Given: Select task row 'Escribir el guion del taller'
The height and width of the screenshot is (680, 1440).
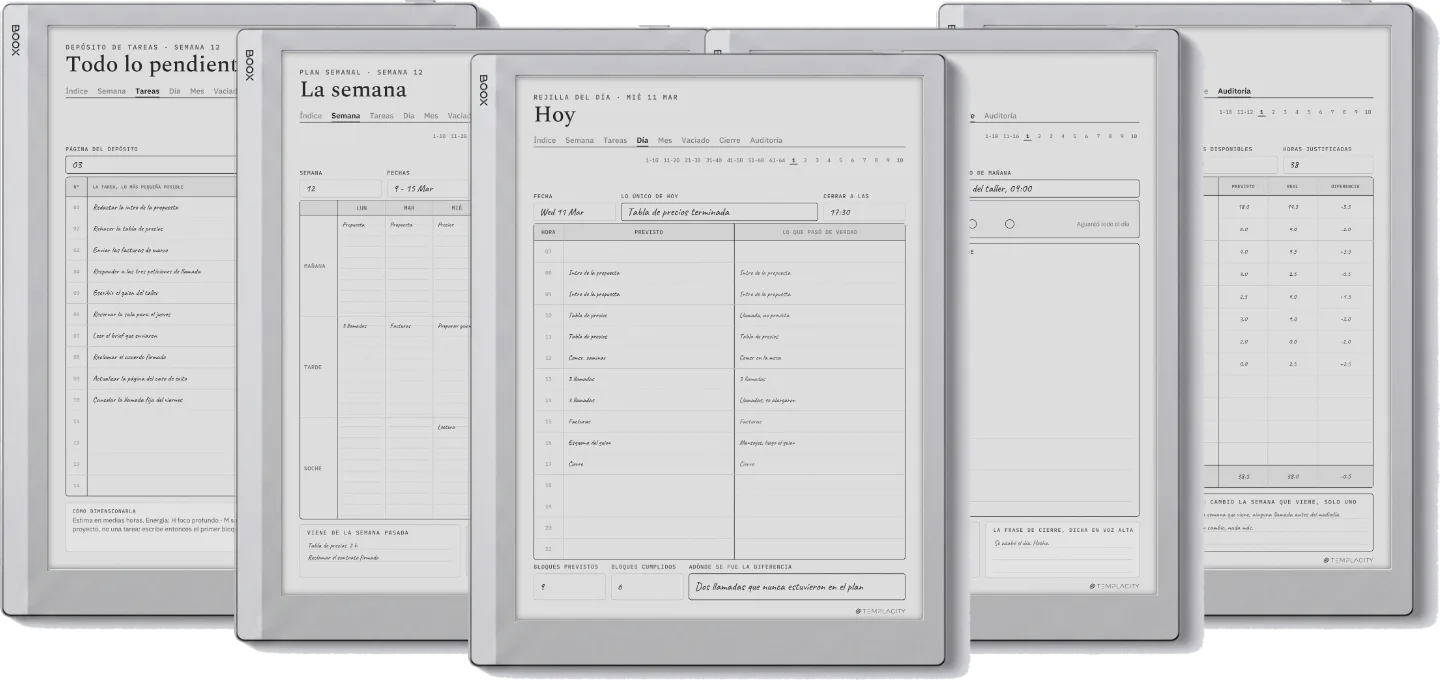Looking at the screenshot, I should (151, 293).
